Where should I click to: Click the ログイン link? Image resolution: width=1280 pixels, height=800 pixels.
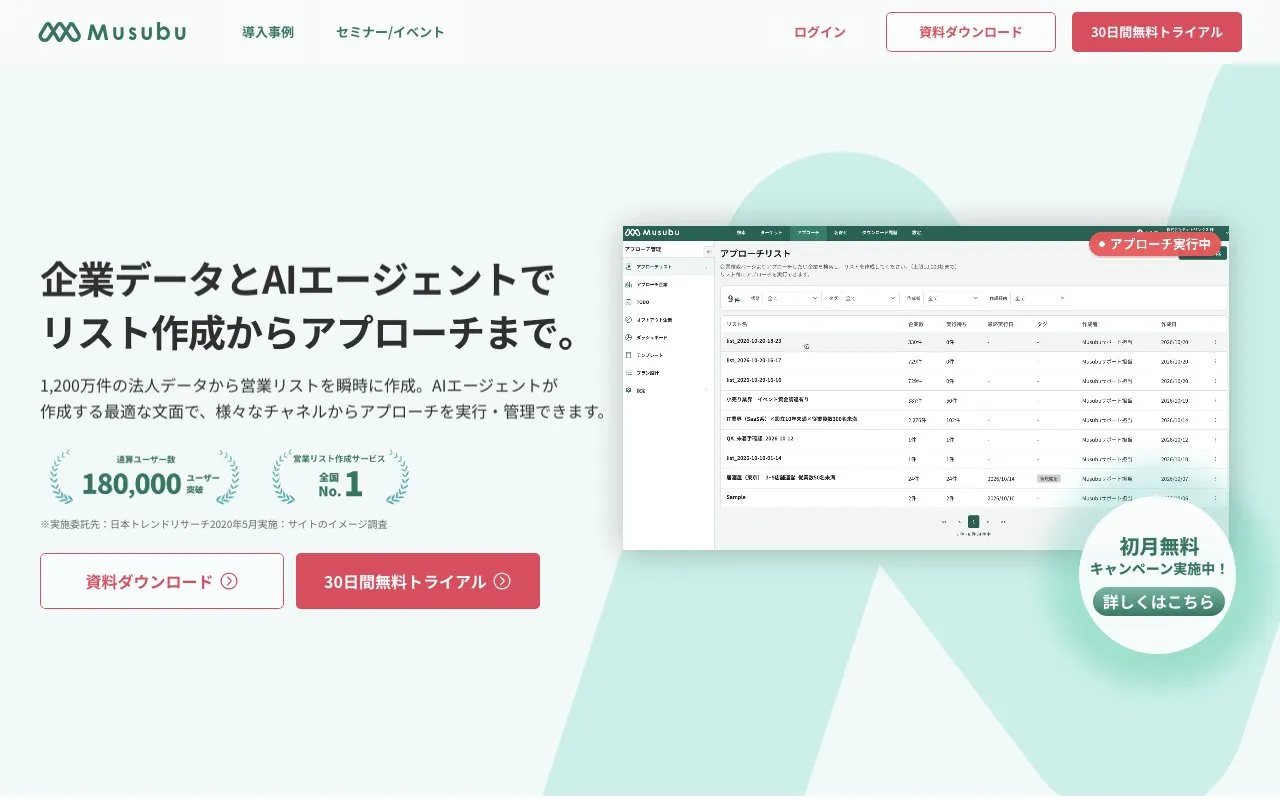pyautogui.click(x=820, y=32)
